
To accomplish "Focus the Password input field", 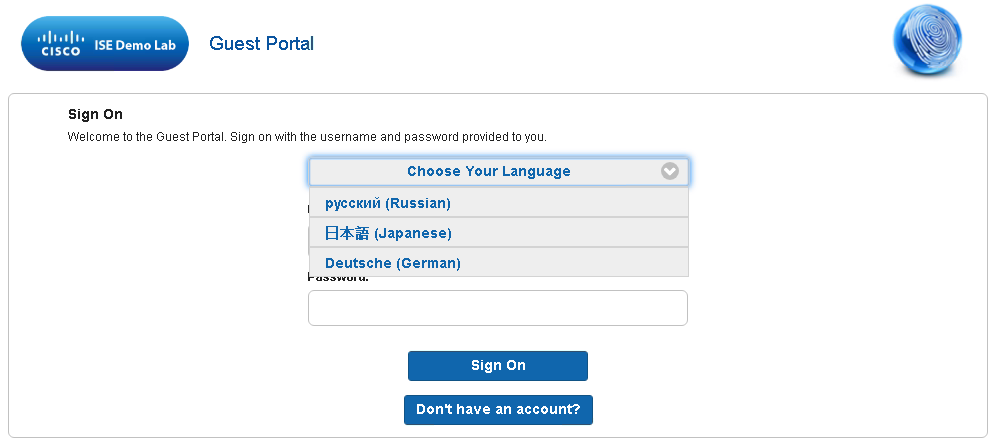I will coord(498,308).
